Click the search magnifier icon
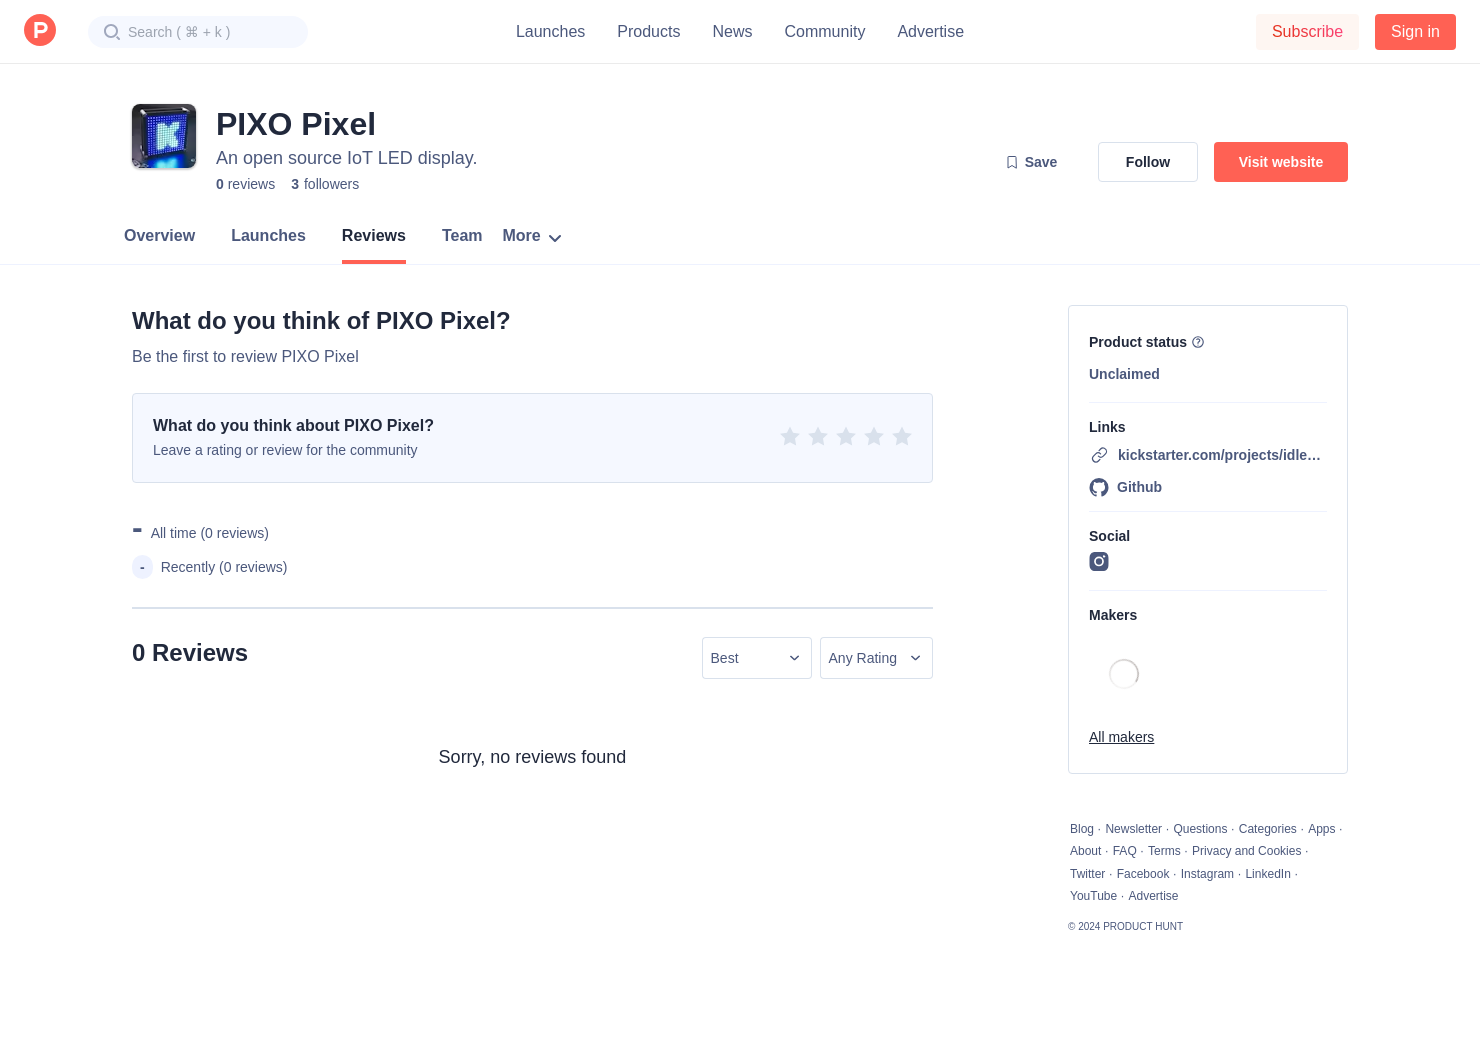Screen dimensions: 1480x1037 (x=112, y=32)
